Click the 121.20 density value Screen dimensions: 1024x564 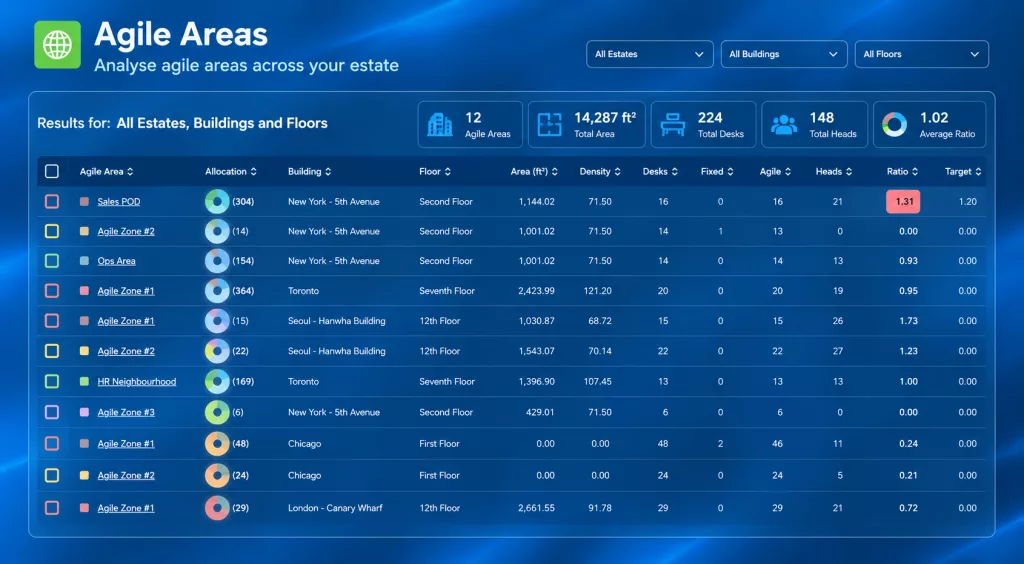coord(598,290)
